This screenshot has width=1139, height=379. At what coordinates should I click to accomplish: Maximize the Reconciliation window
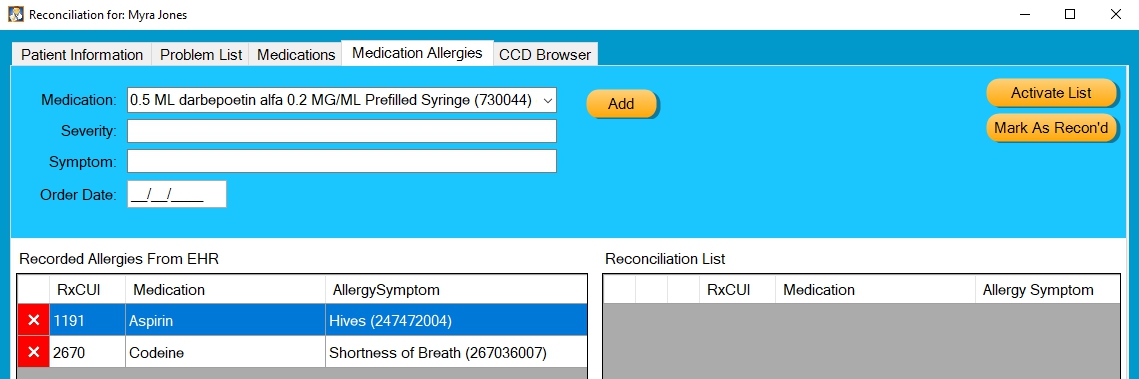(1069, 14)
